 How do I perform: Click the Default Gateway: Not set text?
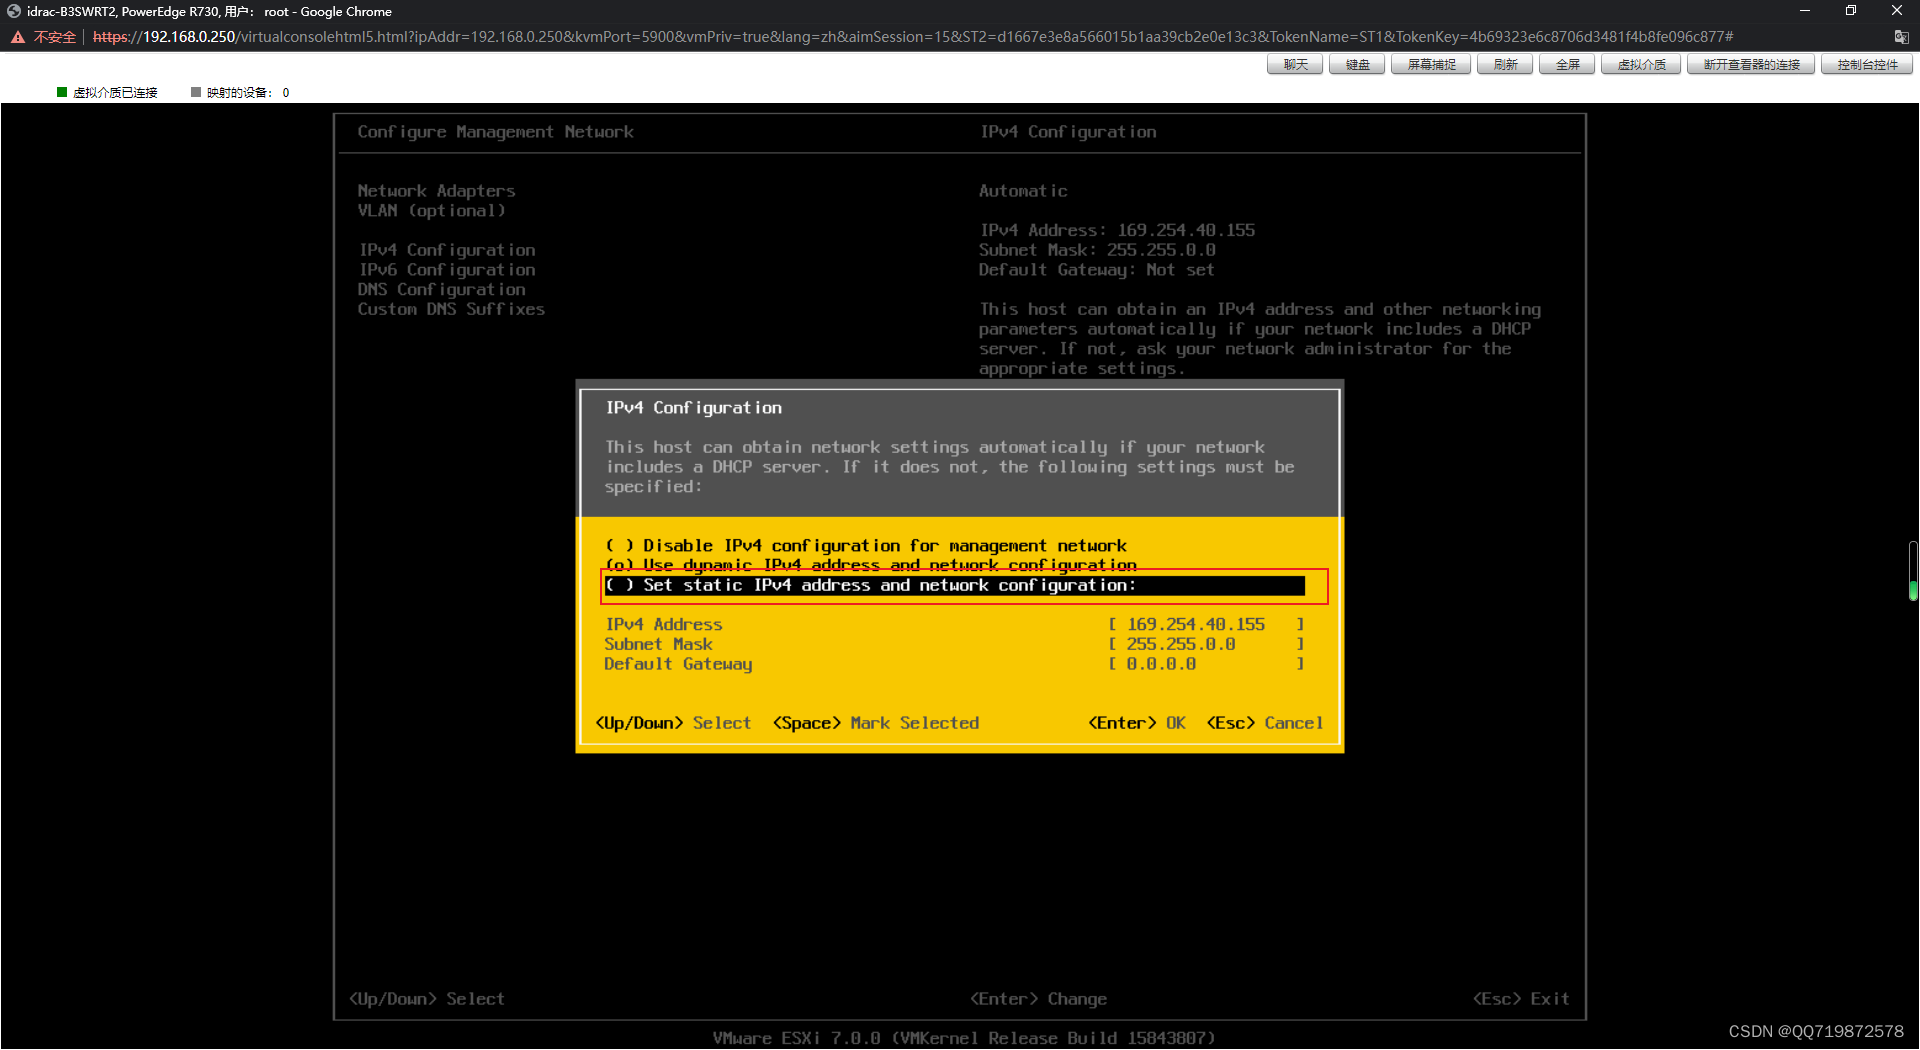pyautogui.click(x=1097, y=270)
